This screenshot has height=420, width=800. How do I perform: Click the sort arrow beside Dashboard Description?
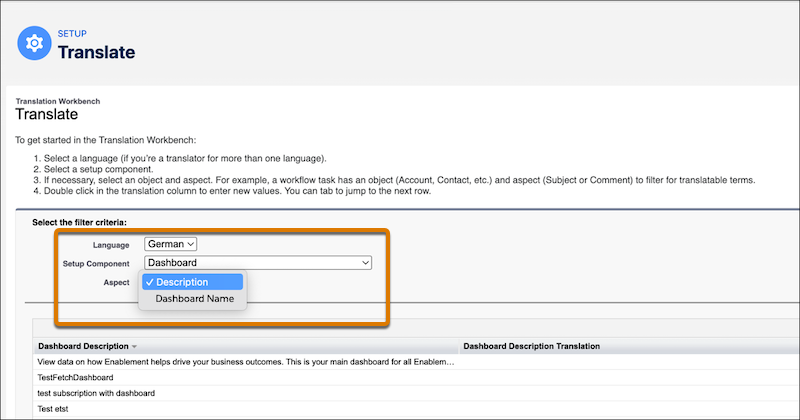(135, 346)
